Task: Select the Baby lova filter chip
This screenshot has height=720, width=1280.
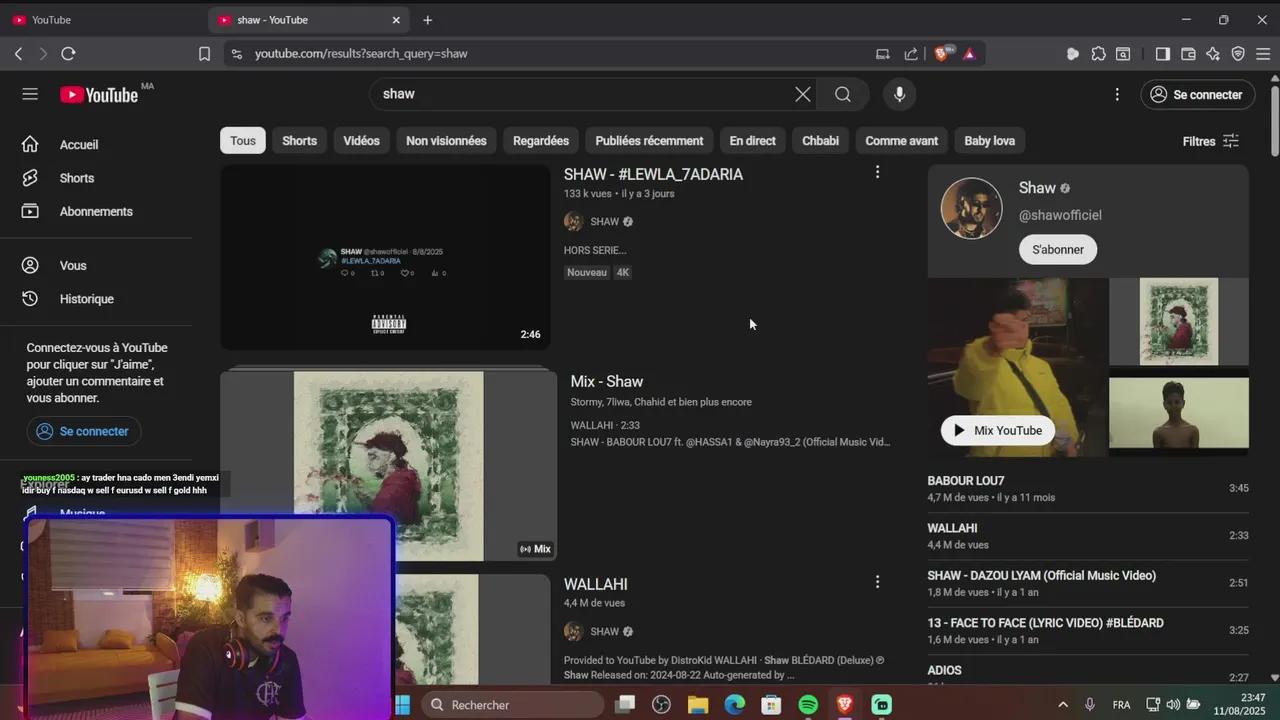Action: (x=989, y=141)
